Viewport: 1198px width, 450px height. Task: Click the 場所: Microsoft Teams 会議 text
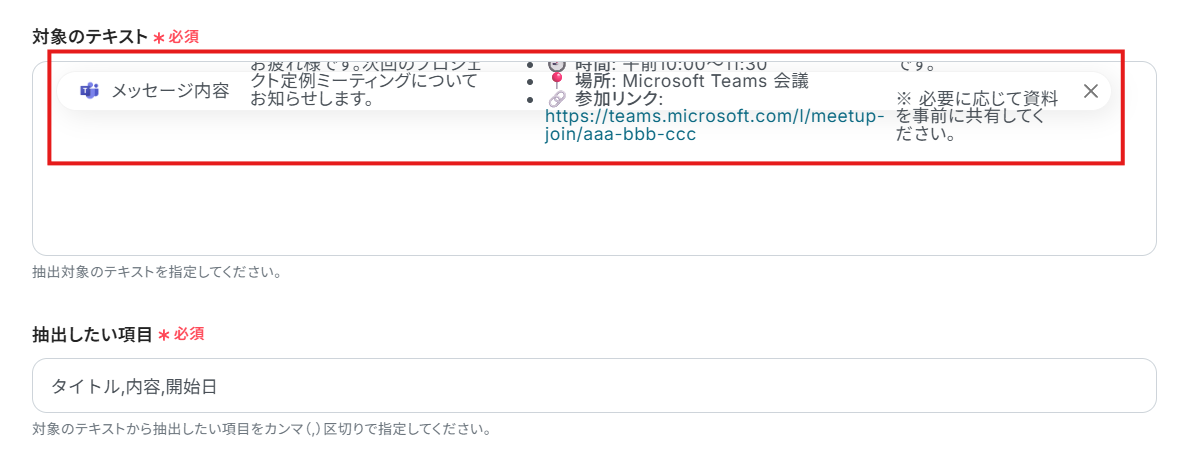(x=690, y=81)
